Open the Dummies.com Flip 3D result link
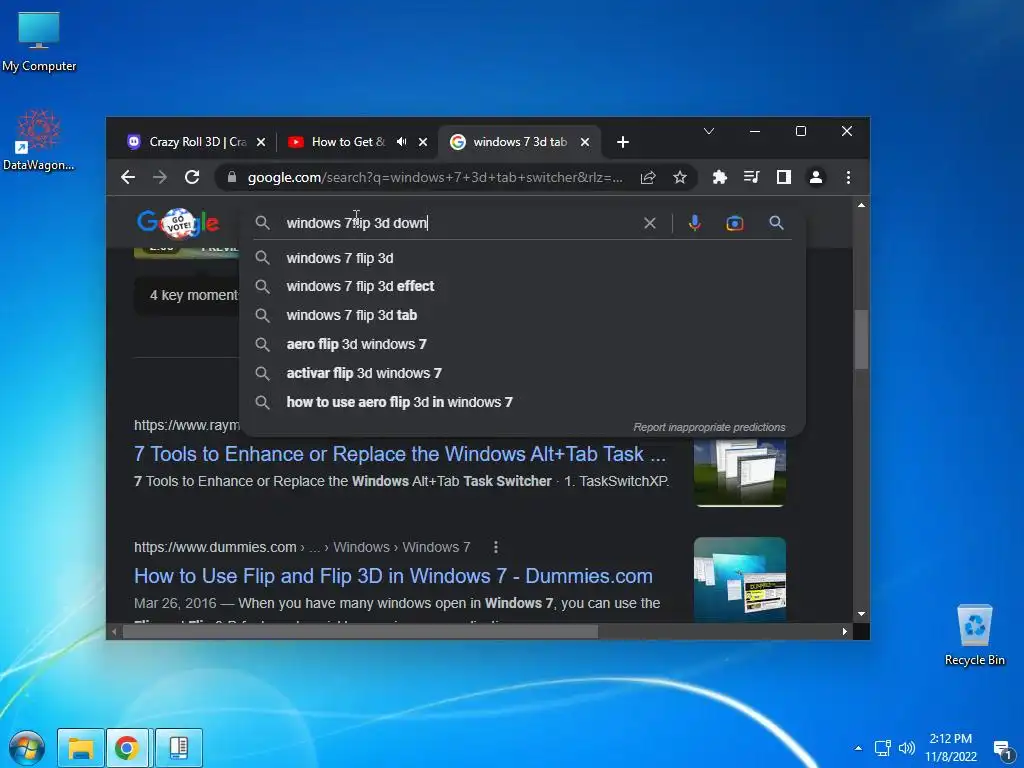Screen dimensions: 1024x768 coord(393,576)
